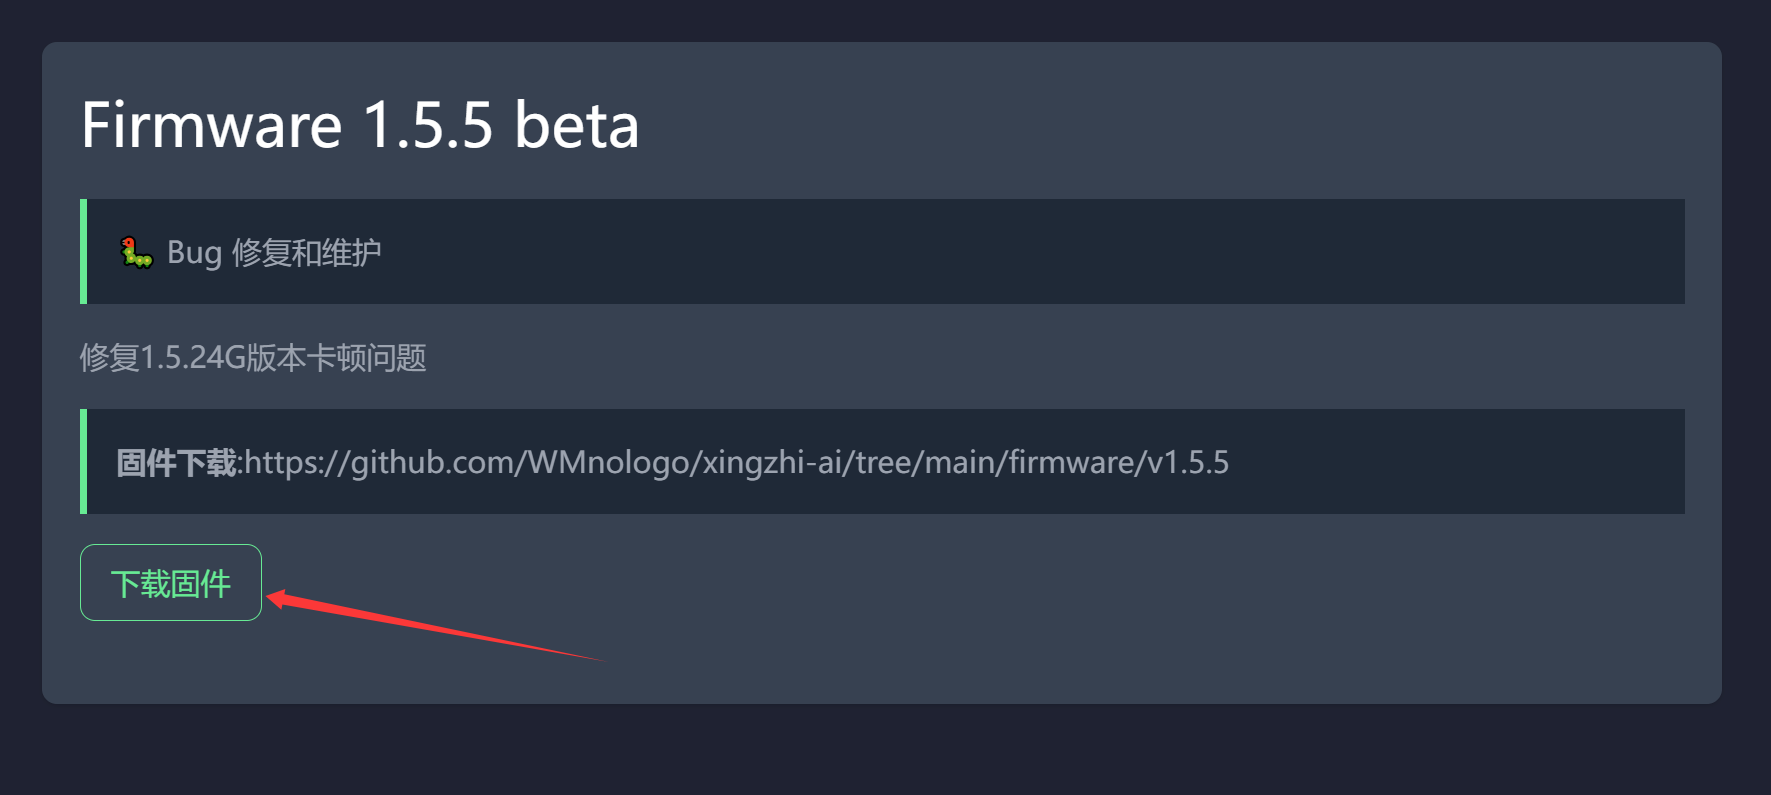Viewport: 1771px width, 795px height.
Task: Click the red arrow annotation
Action: [435, 625]
